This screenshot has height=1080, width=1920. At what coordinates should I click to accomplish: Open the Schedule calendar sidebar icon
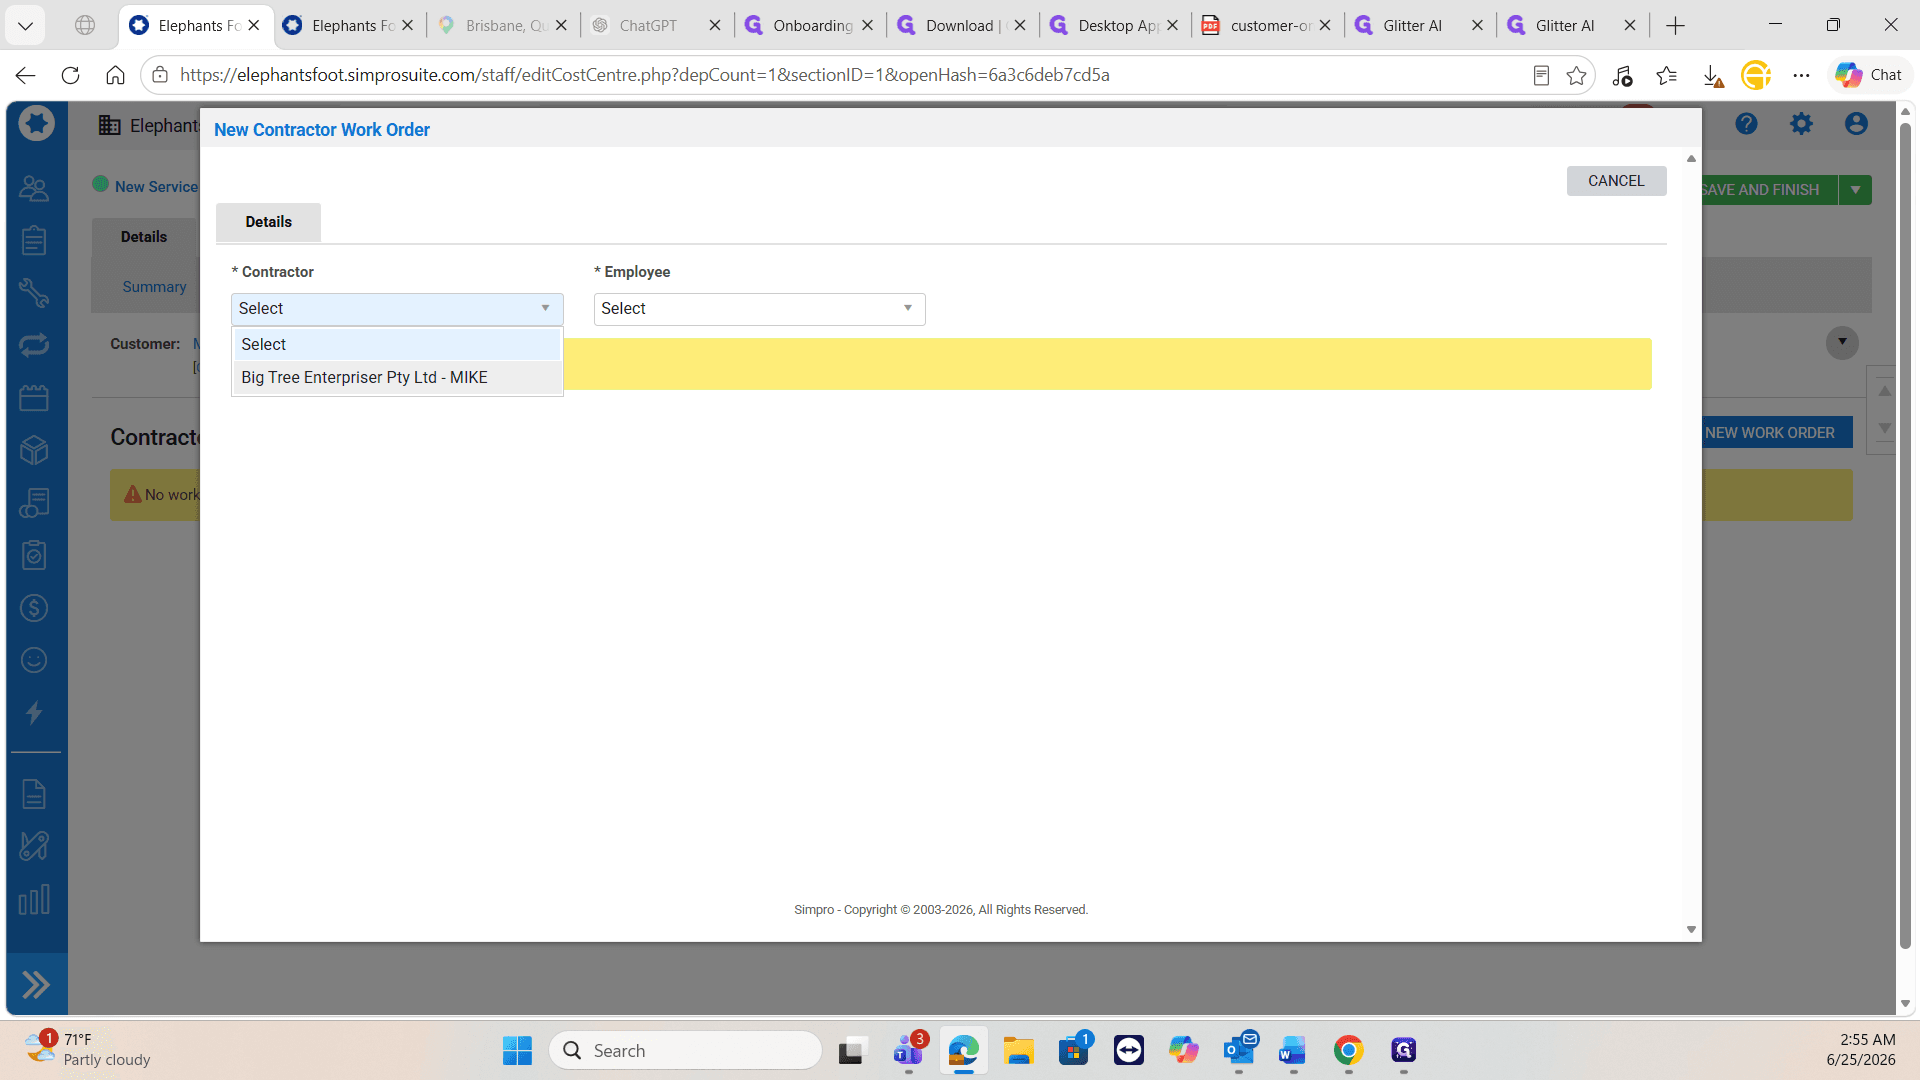click(x=34, y=398)
